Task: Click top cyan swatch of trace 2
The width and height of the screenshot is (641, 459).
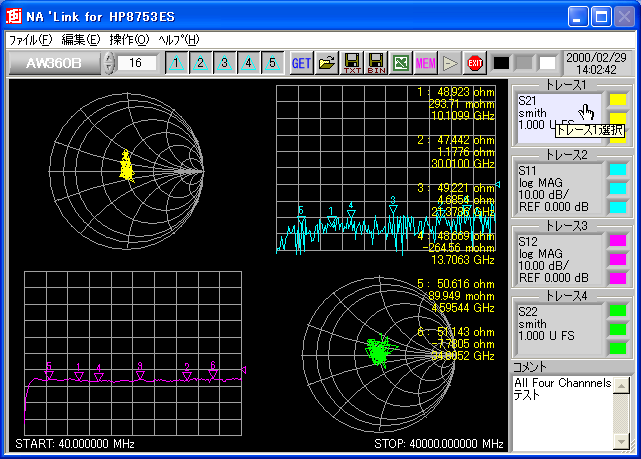Action: (x=618, y=170)
